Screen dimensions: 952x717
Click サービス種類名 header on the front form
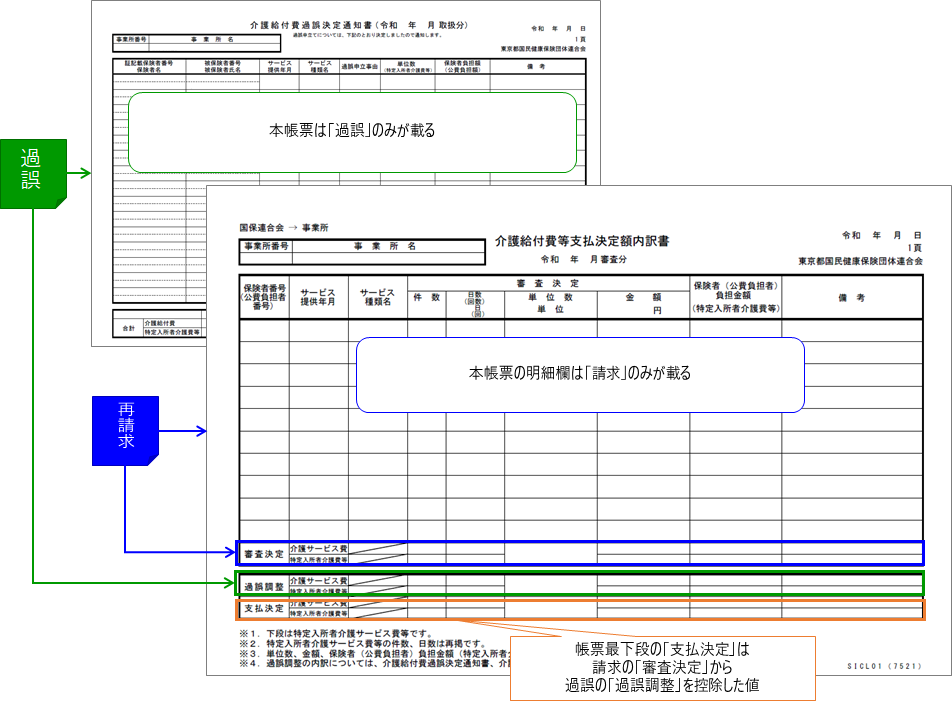377,297
